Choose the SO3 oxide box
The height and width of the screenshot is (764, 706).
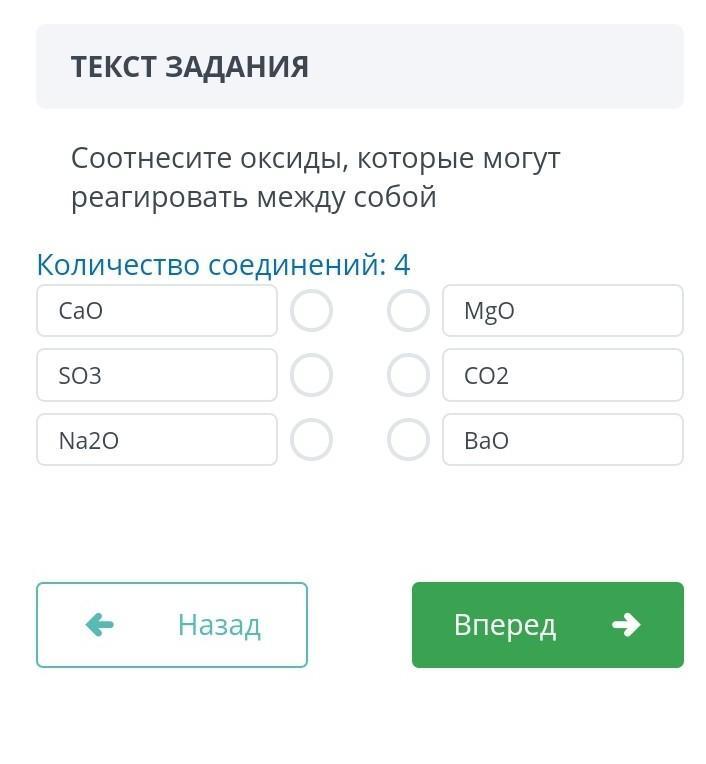(x=157, y=376)
